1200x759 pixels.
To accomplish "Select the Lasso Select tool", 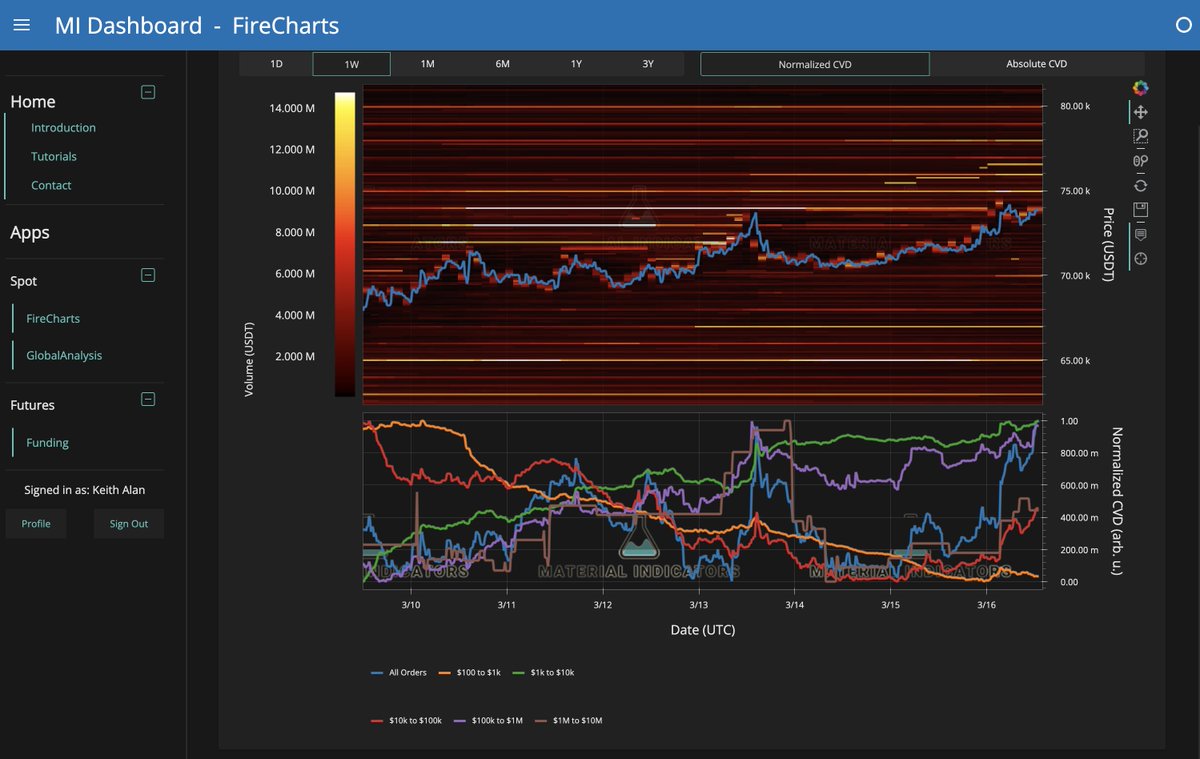I will coord(1140,160).
